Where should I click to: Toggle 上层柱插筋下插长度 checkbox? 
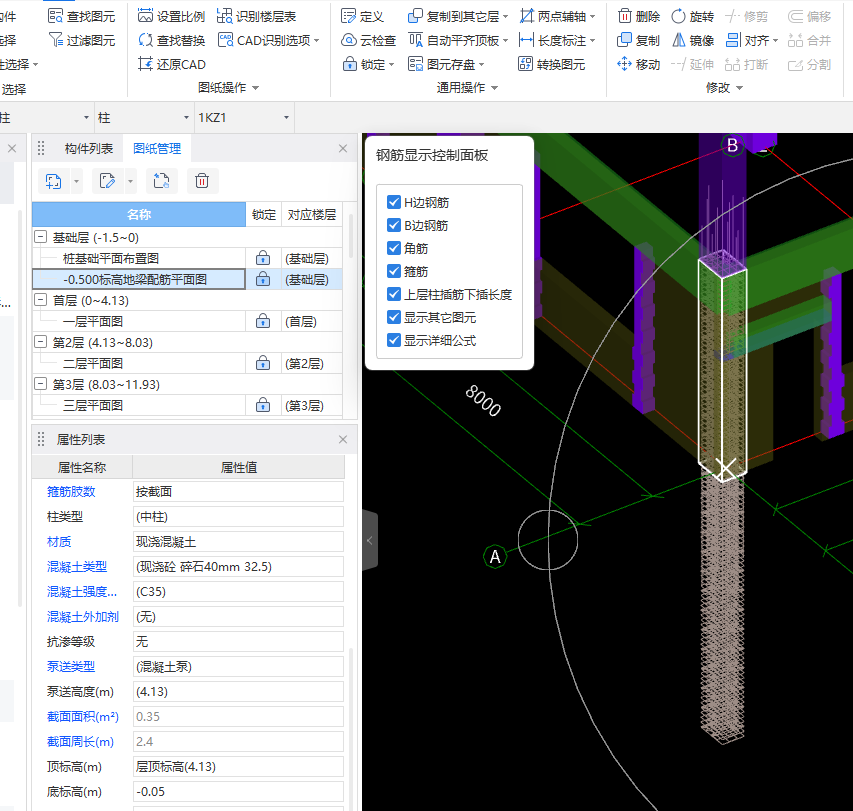point(394,294)
